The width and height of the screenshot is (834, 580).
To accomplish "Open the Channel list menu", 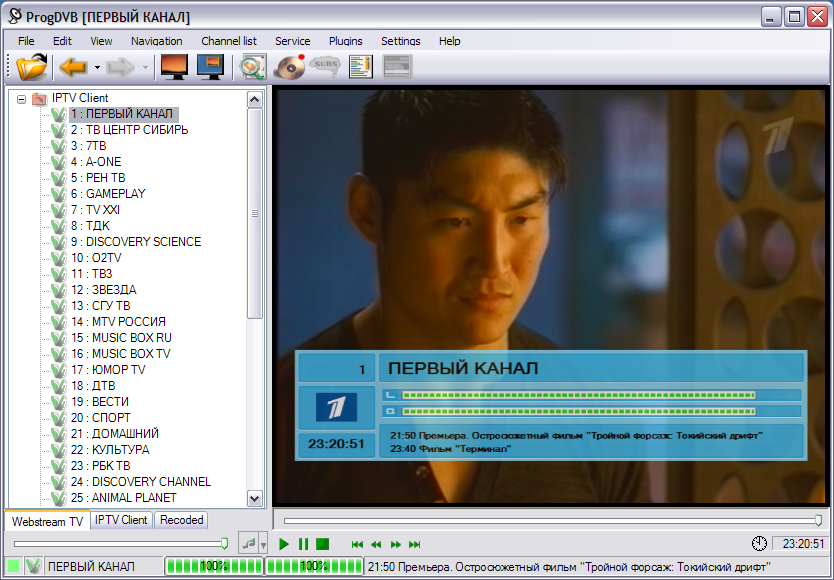I will (229, 41).
